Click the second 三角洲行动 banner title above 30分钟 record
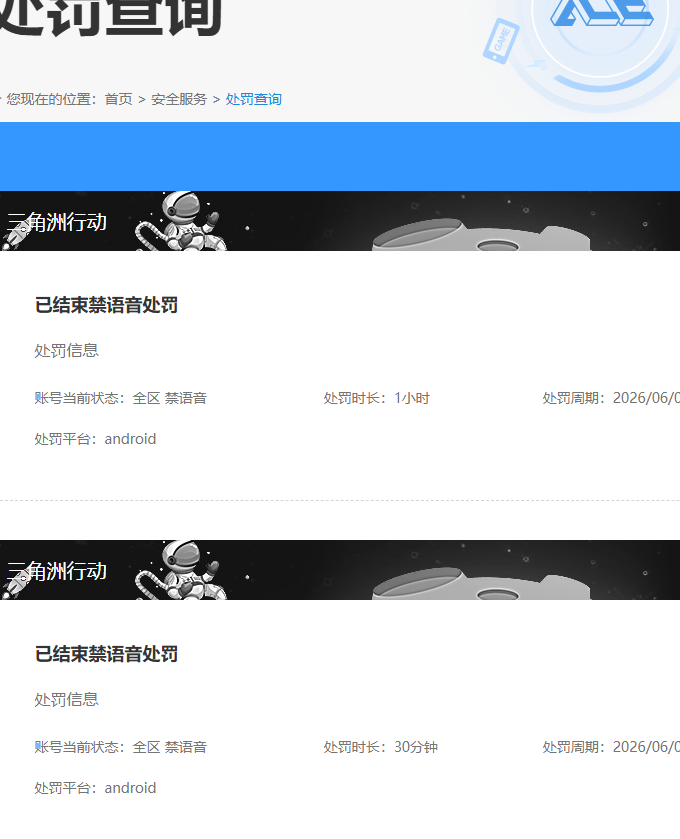The image size is (680, 839). click(57, 571)
